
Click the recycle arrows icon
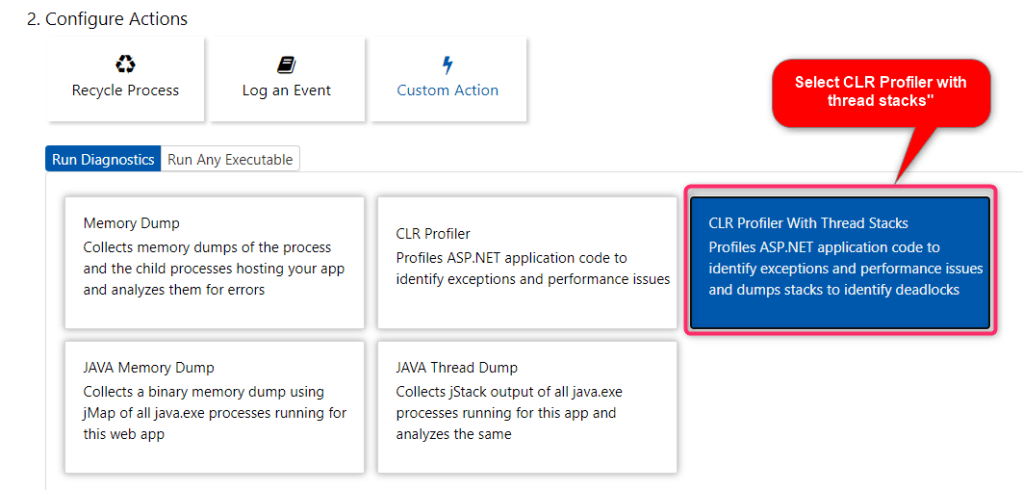[x=125, y=65]
